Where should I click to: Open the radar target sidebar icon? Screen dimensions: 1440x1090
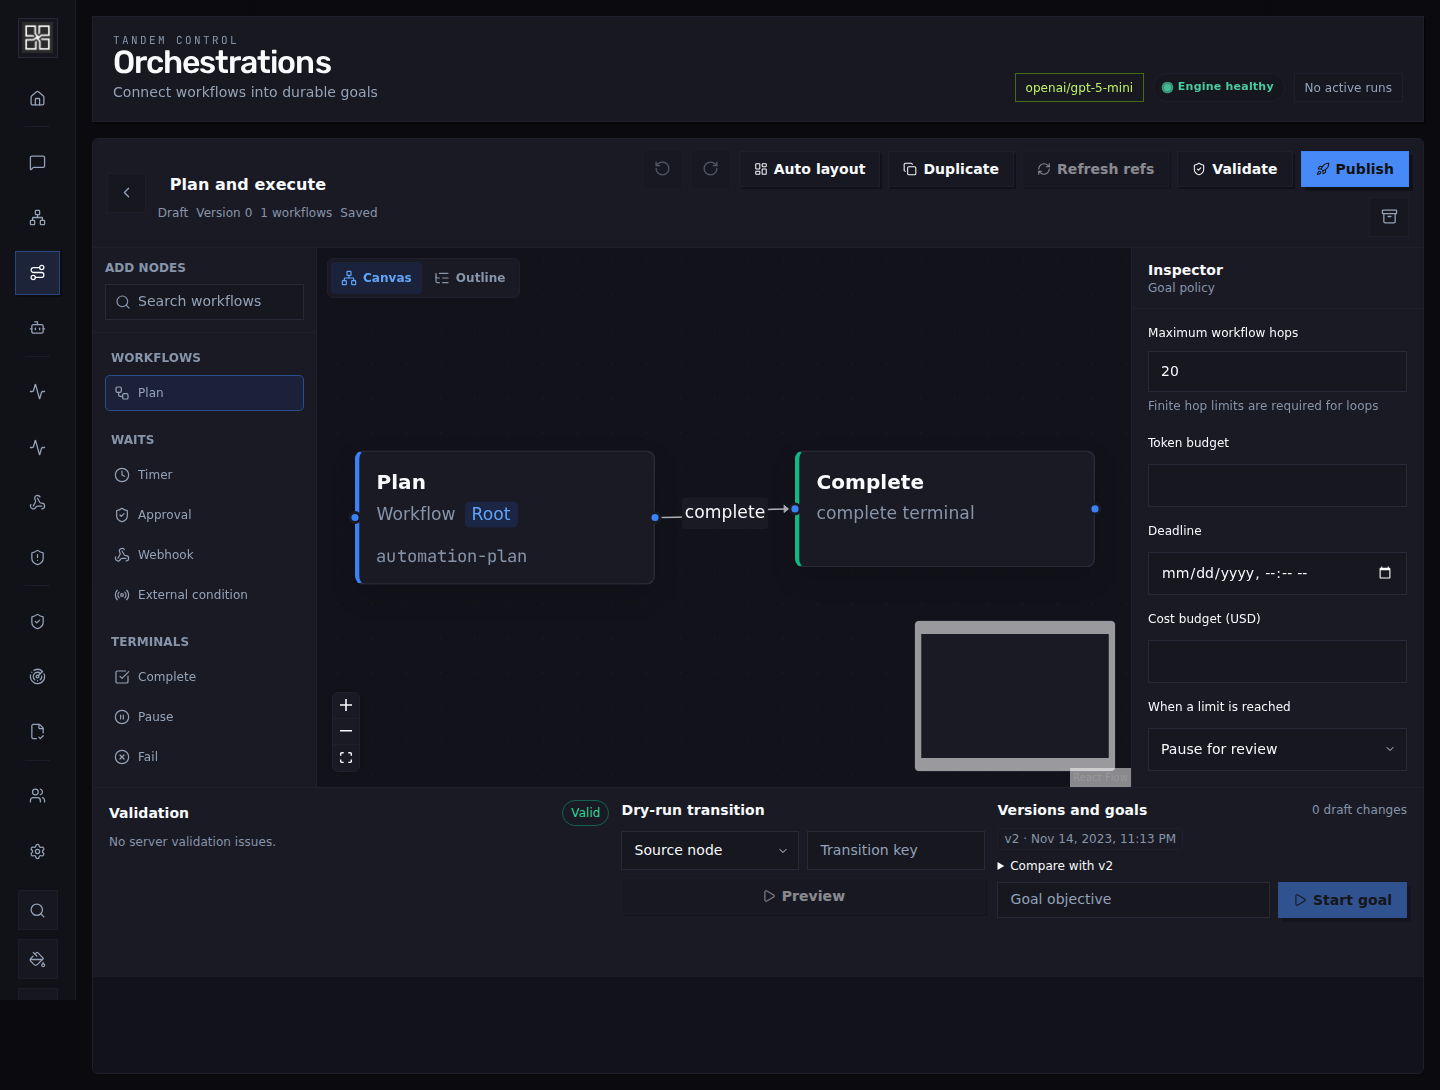click(x=37, y=676)
